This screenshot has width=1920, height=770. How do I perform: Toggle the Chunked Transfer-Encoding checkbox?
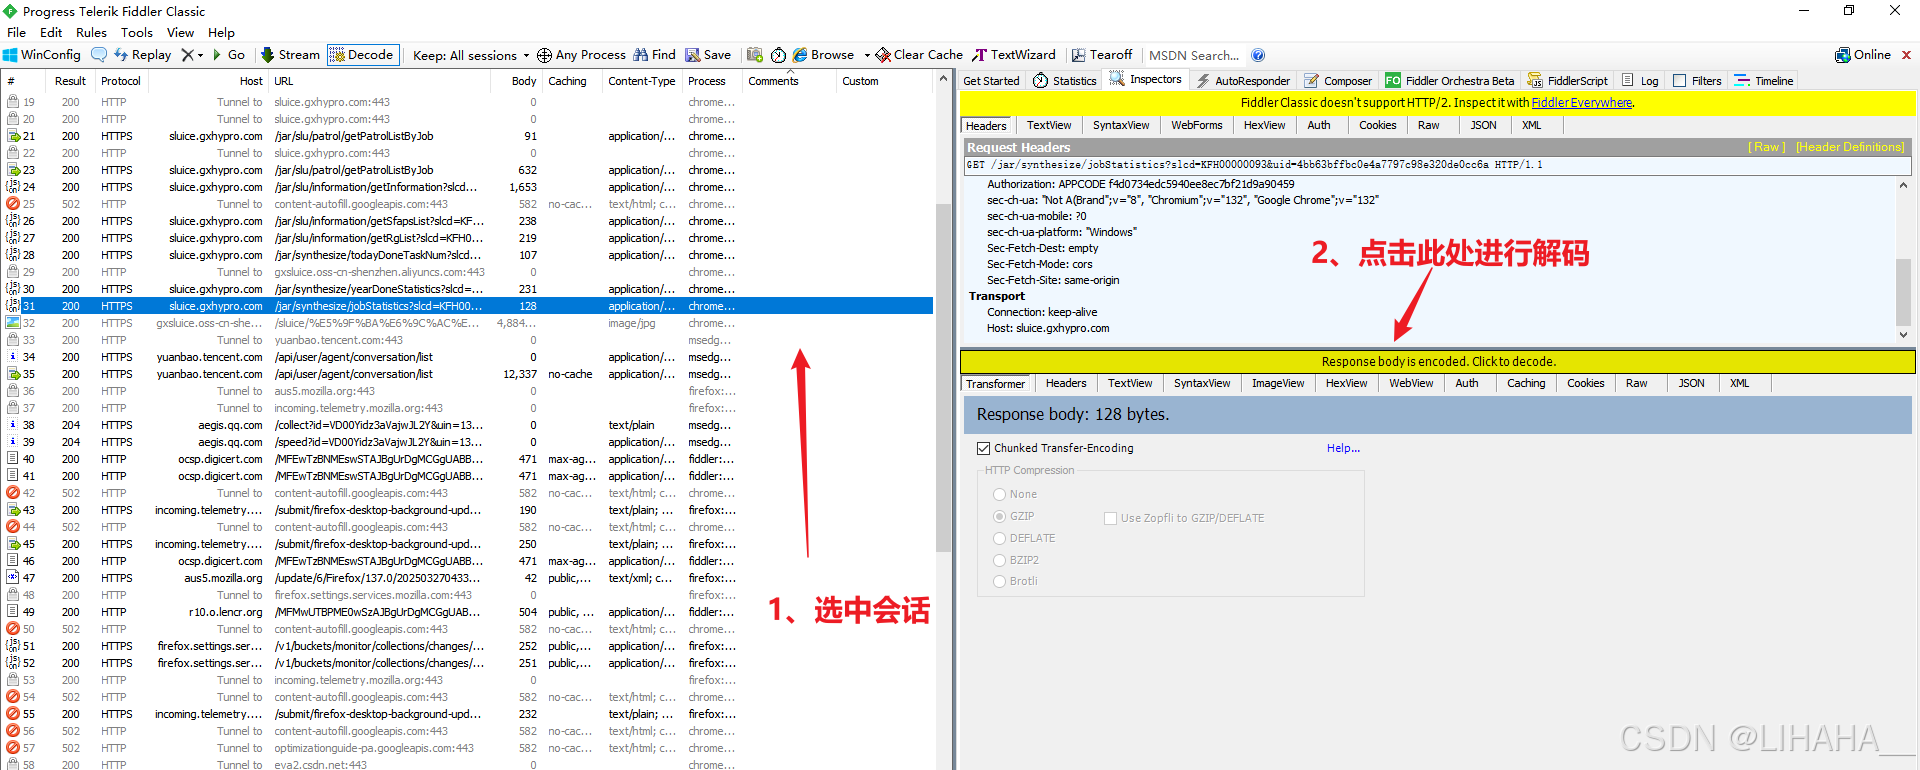[x=984, y=448]
